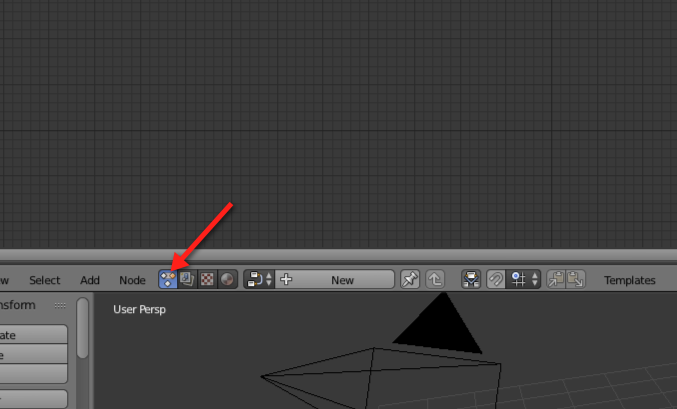Click the New node tree button
Image resolution: width=677 pixels, height=409 pixels.
point(335,279)
